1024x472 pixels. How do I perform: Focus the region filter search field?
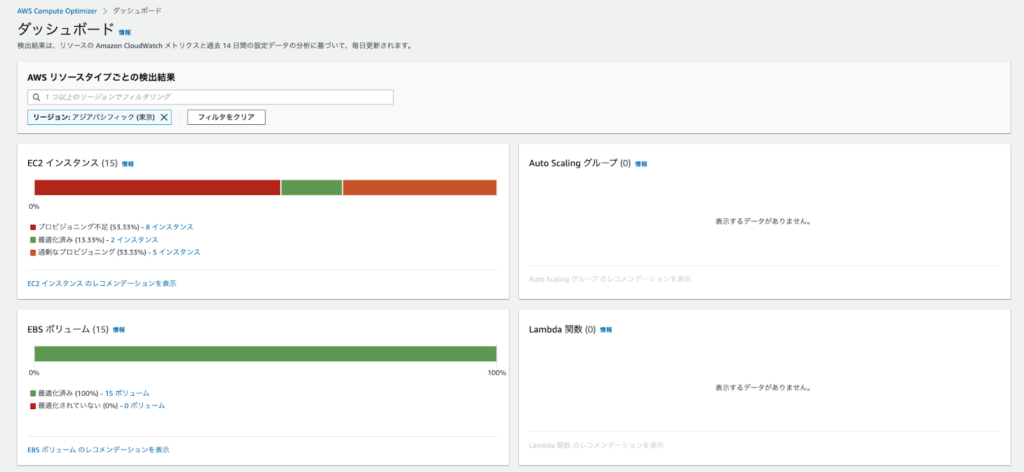point(210,97)
